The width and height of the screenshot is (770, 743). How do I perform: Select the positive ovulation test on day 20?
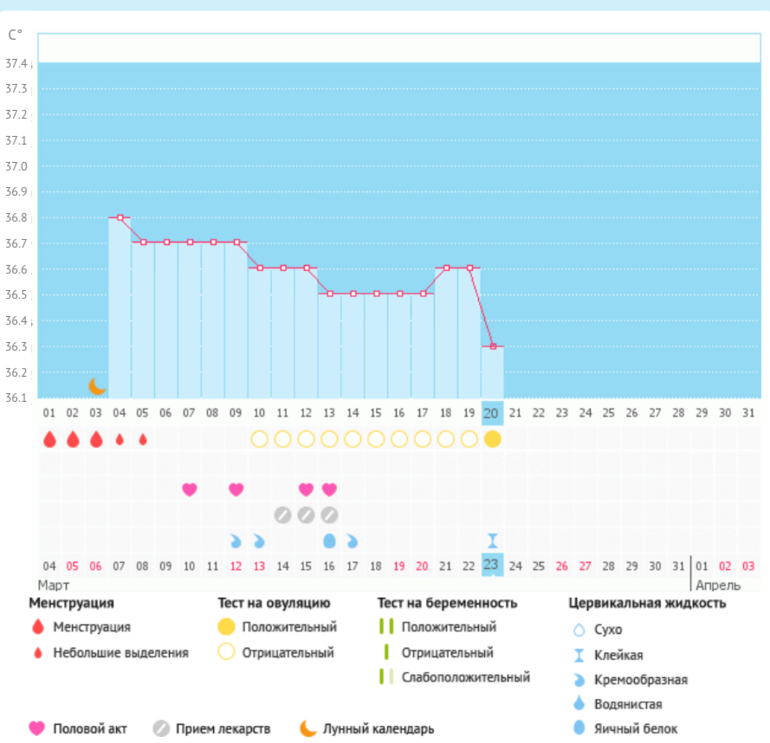pos(492,439)
